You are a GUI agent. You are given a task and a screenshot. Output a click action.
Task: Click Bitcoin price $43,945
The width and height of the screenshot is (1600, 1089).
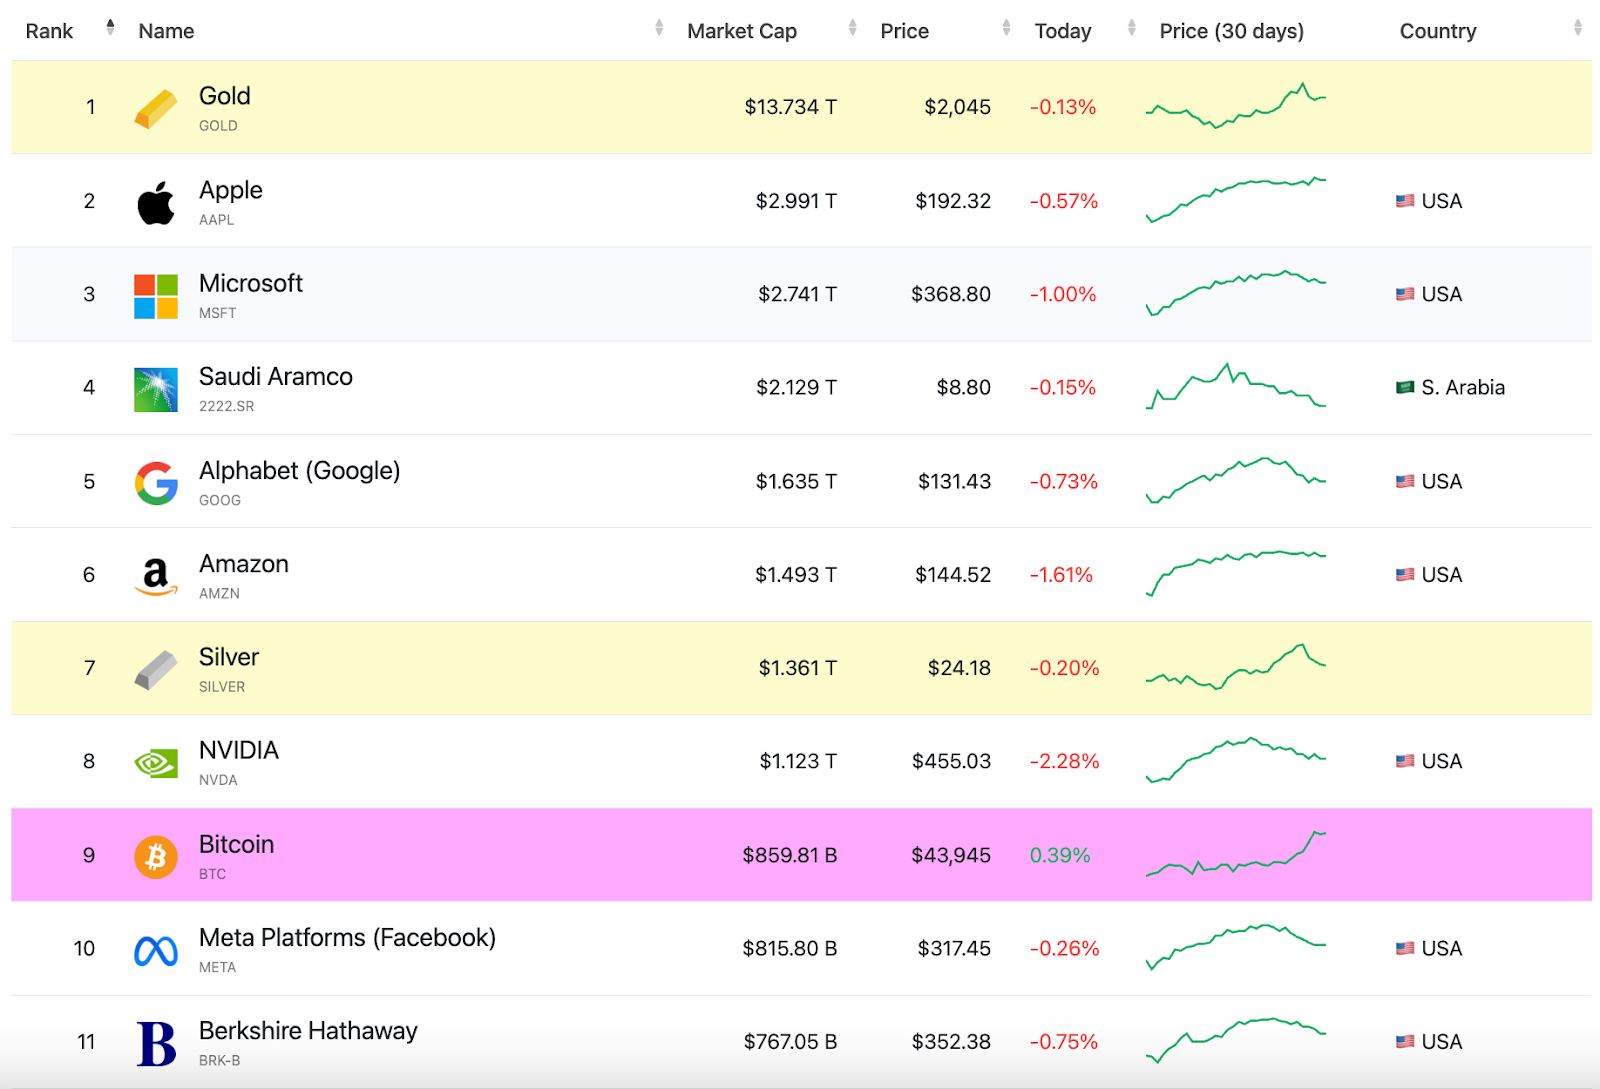[951, 855]
